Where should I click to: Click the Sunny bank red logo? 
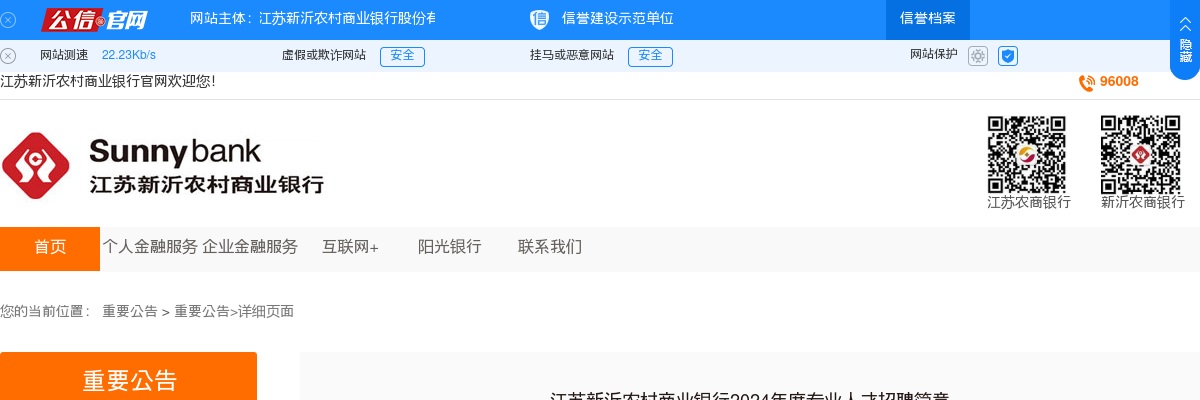pos(35,165)
